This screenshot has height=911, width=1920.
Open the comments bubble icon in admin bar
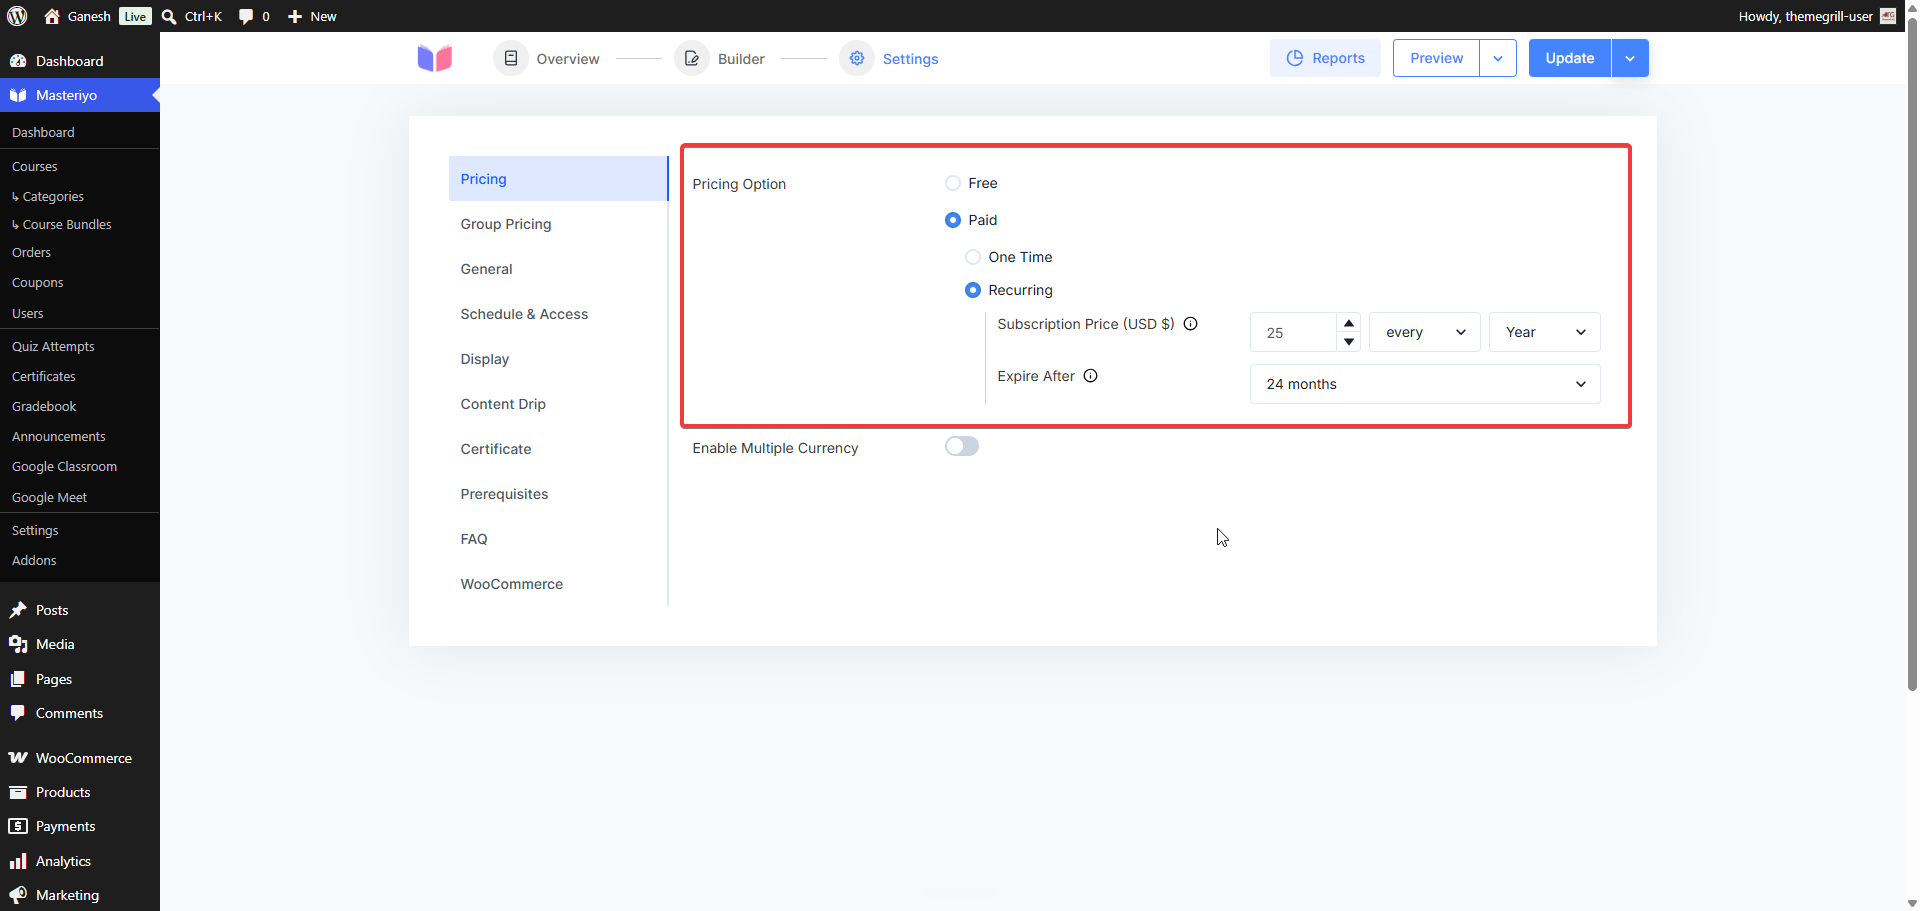point(246,16)
